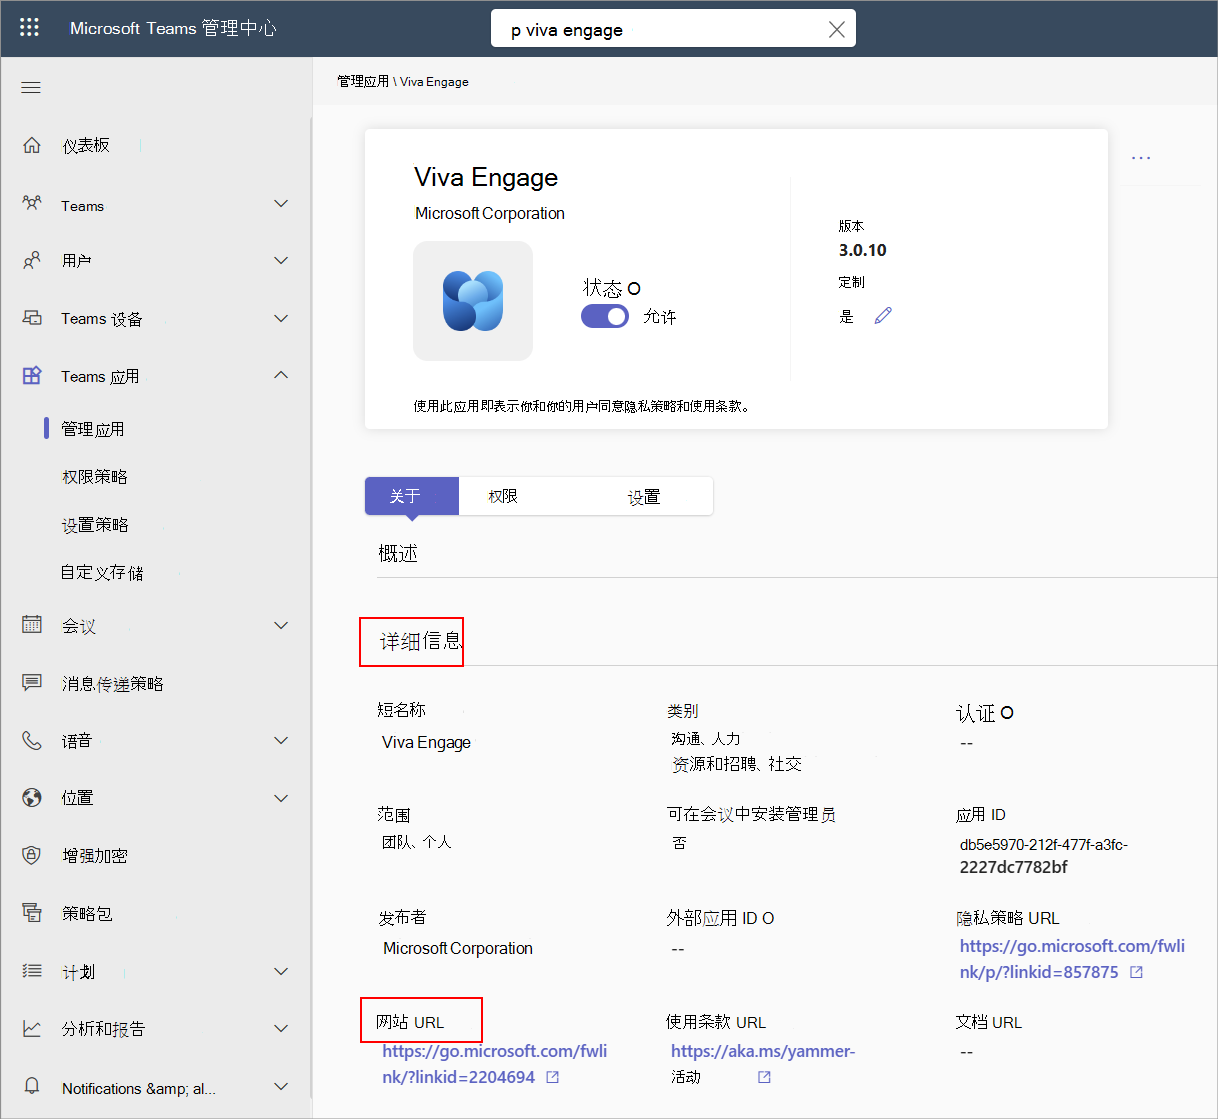Viewport: 1218px width, 1119px height.
Task: Open the aka.ms/yammer terms link
Action: (x=763, y=1051)
